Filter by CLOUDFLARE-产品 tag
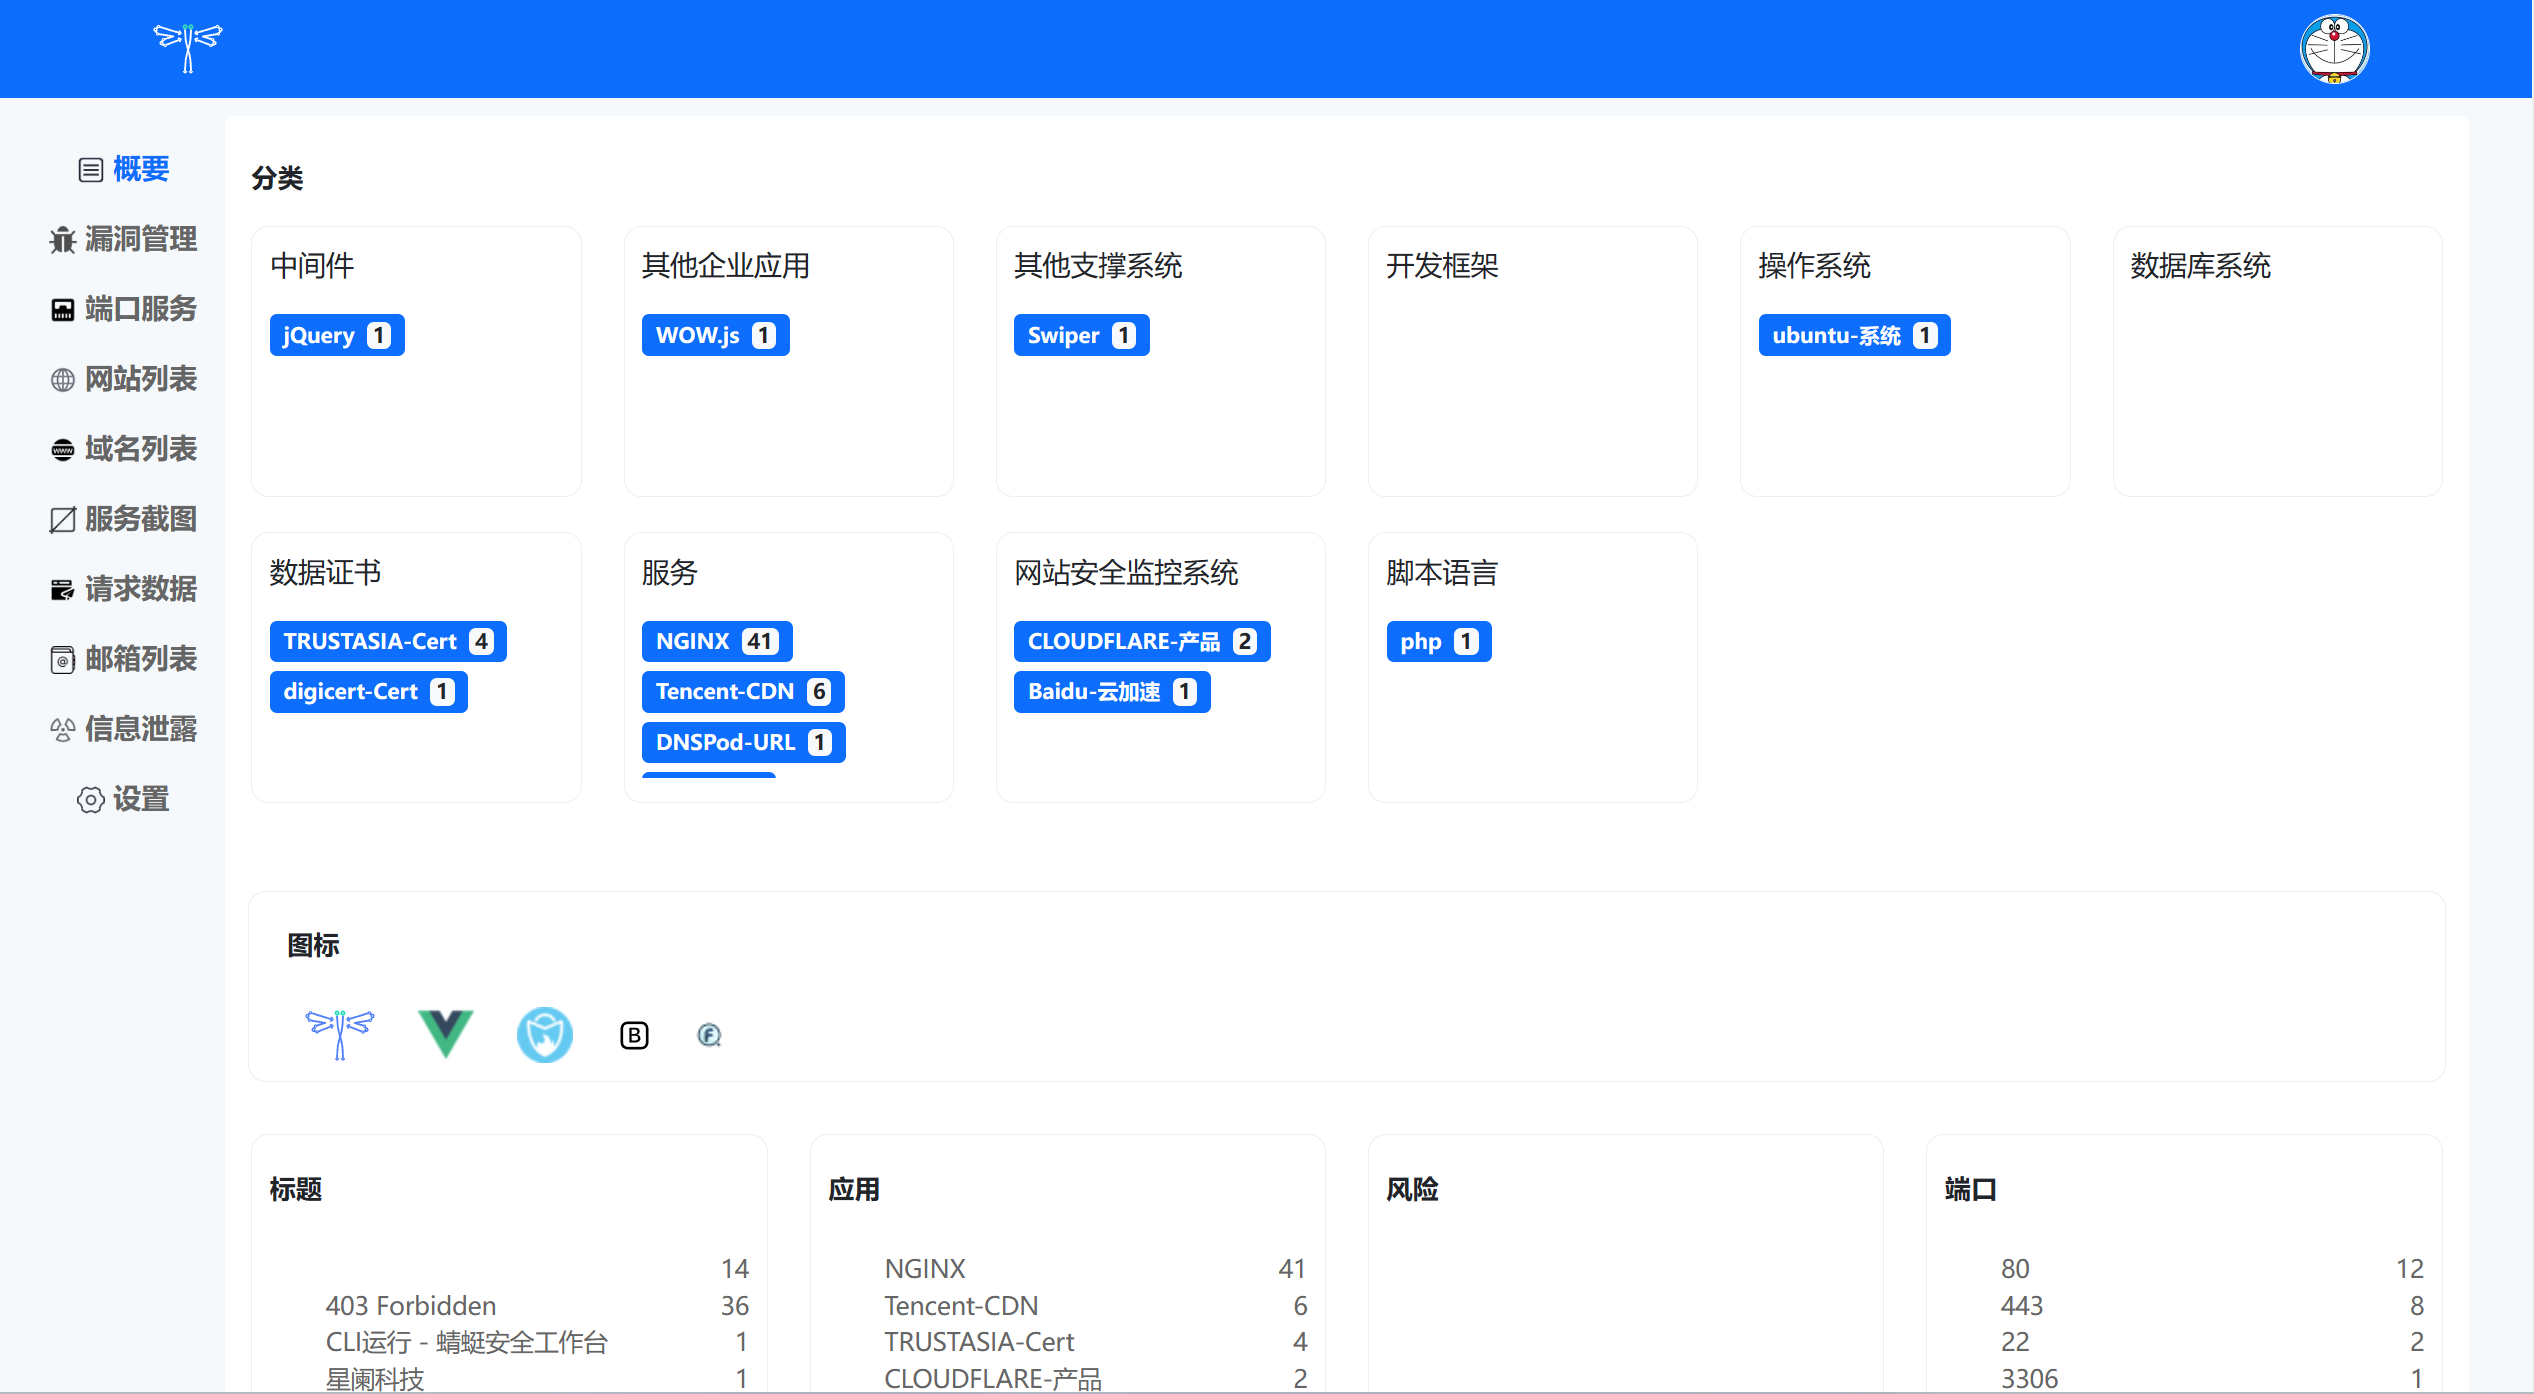The image size is (2534, 1394). [x=1141, y=641]
